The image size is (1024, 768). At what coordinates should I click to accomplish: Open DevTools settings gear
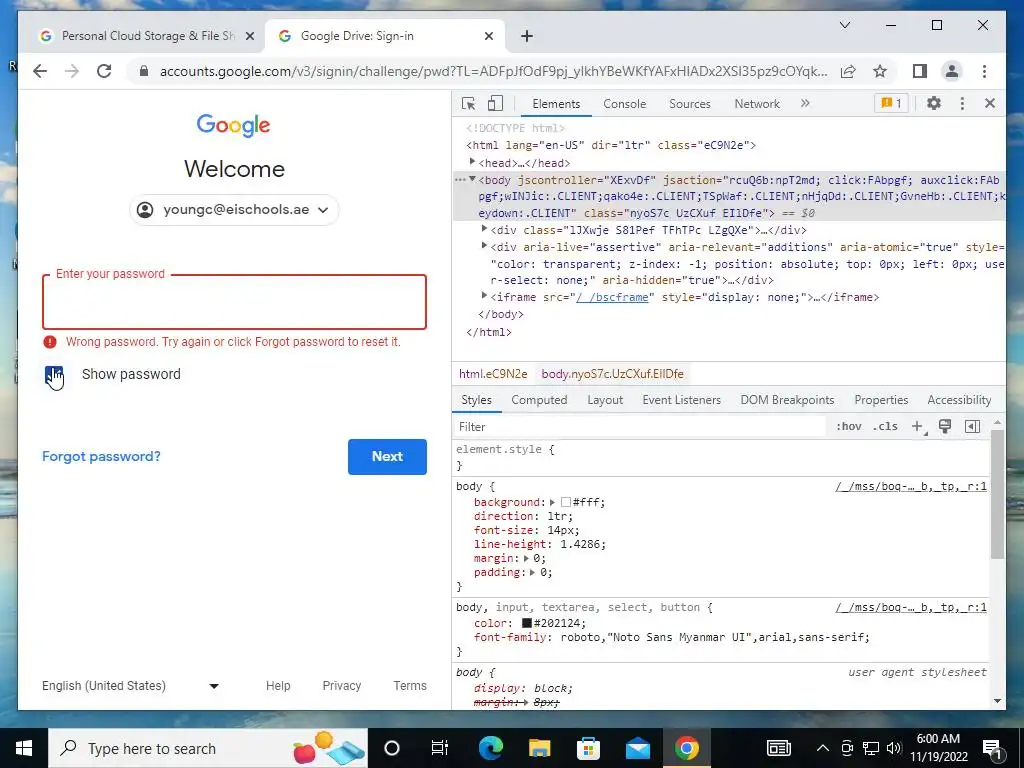click(934, 103)
